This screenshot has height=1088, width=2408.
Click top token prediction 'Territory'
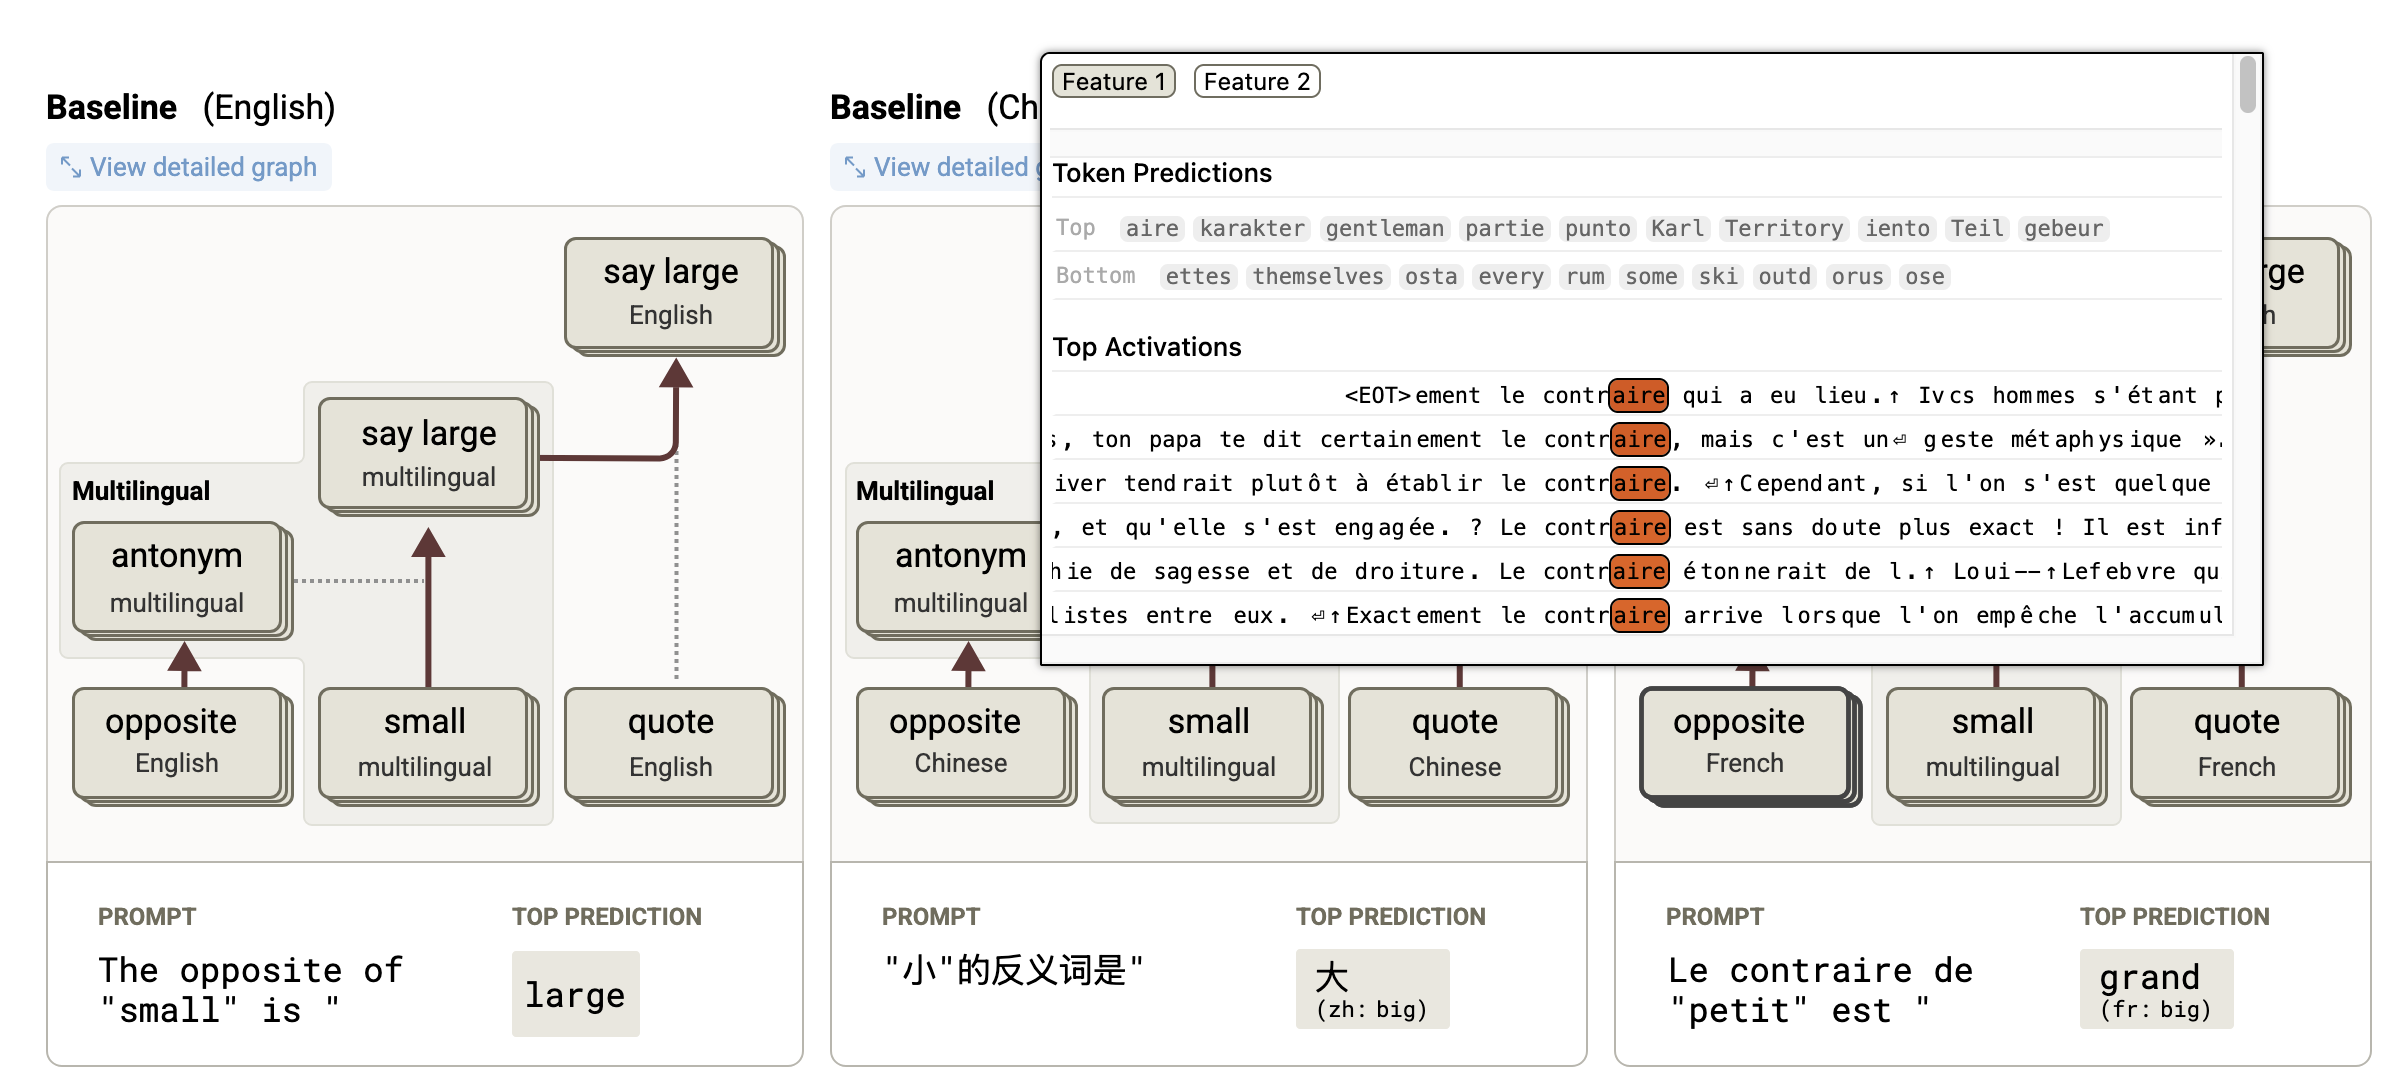(1784, 229)
